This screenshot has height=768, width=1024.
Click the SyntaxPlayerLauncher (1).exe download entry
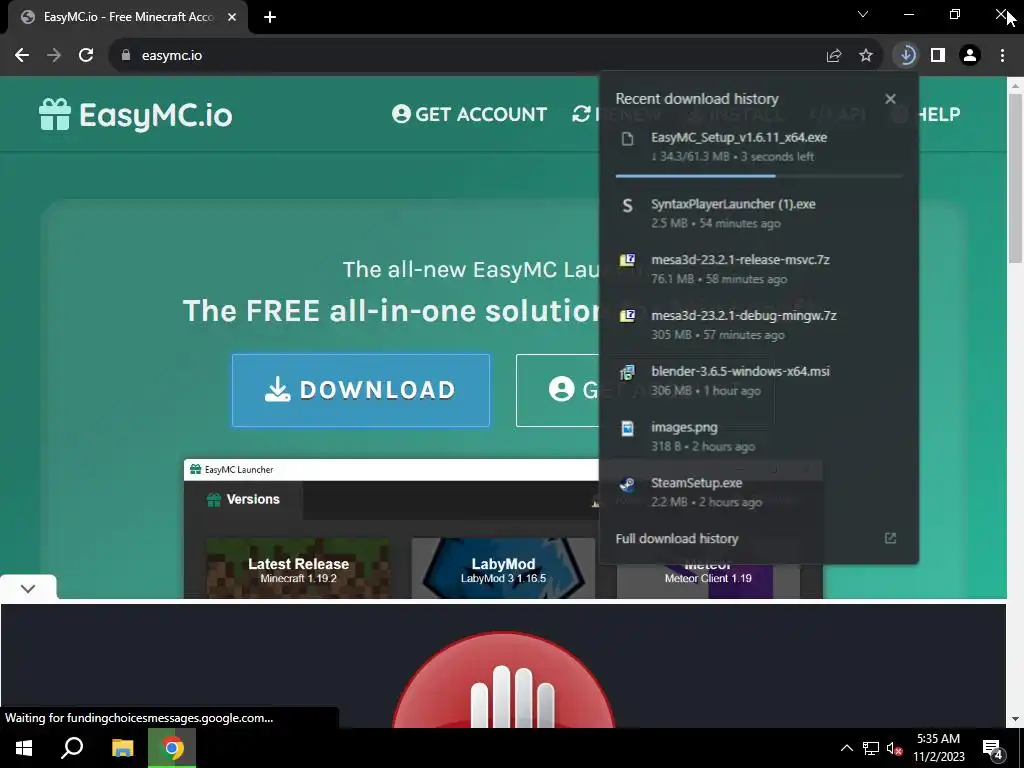[759, 214]
